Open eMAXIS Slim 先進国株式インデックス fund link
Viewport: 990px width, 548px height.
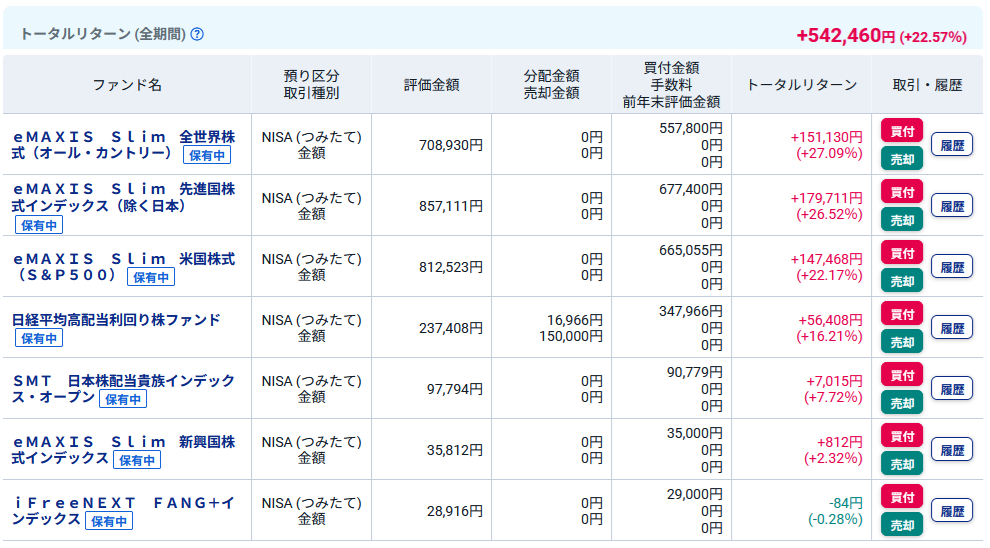pos(123,197)
